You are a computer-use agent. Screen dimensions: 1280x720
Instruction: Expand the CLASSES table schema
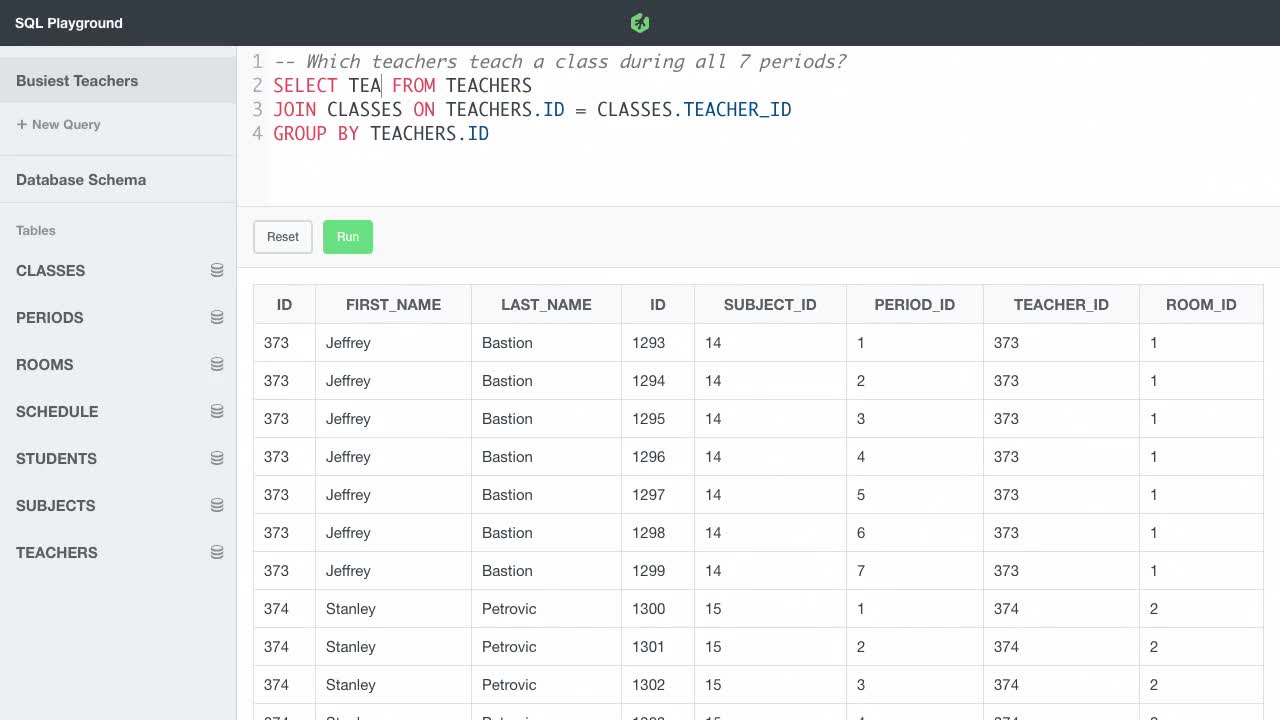(50, 270)
